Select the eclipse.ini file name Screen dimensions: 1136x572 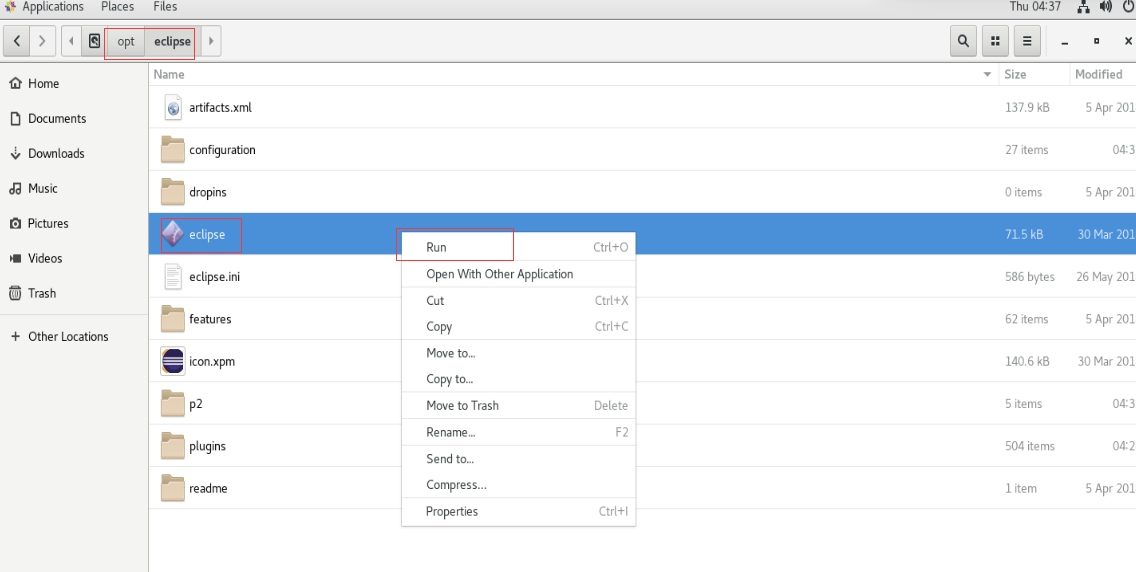pos(214,277)
